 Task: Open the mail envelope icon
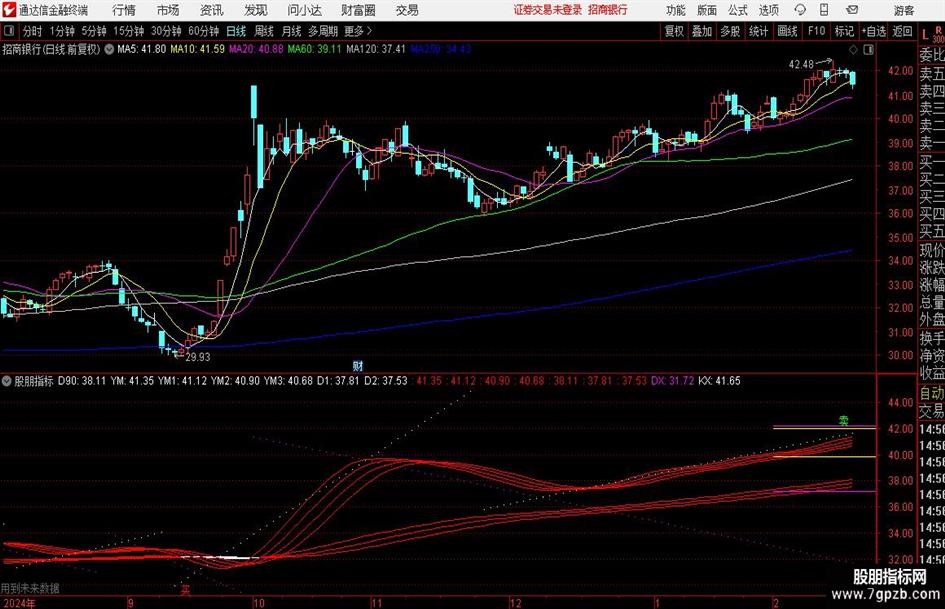[x=852, y=10]
